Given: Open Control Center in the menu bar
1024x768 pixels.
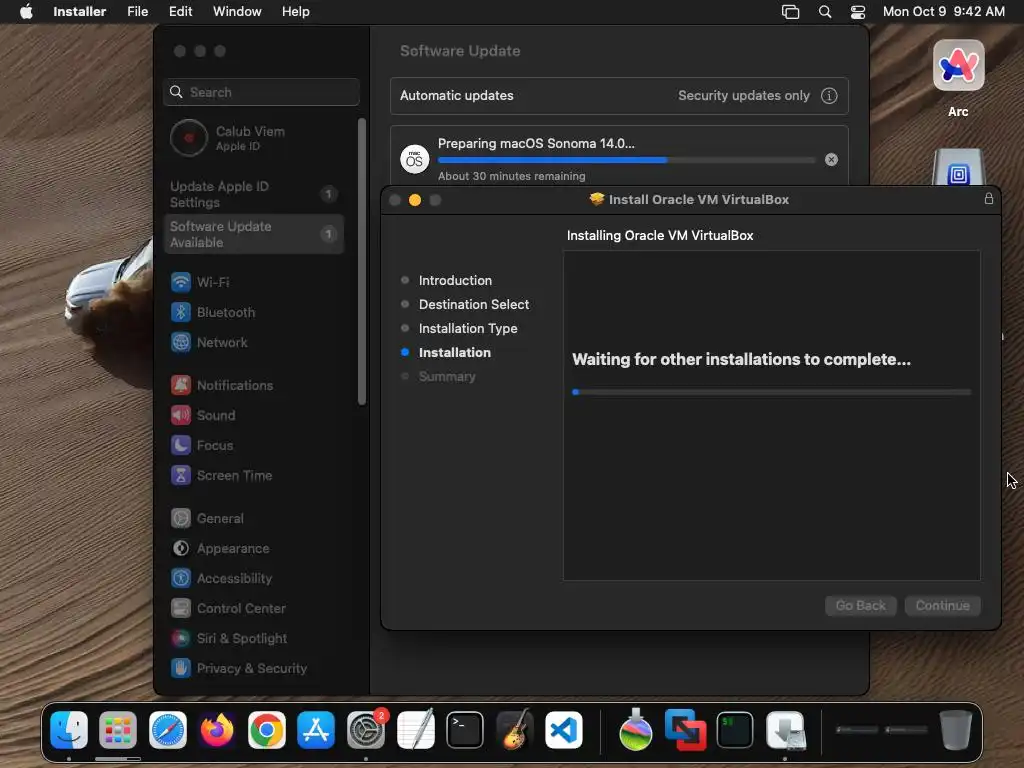Looking at the screenshot, I should (x=857, y=12).
